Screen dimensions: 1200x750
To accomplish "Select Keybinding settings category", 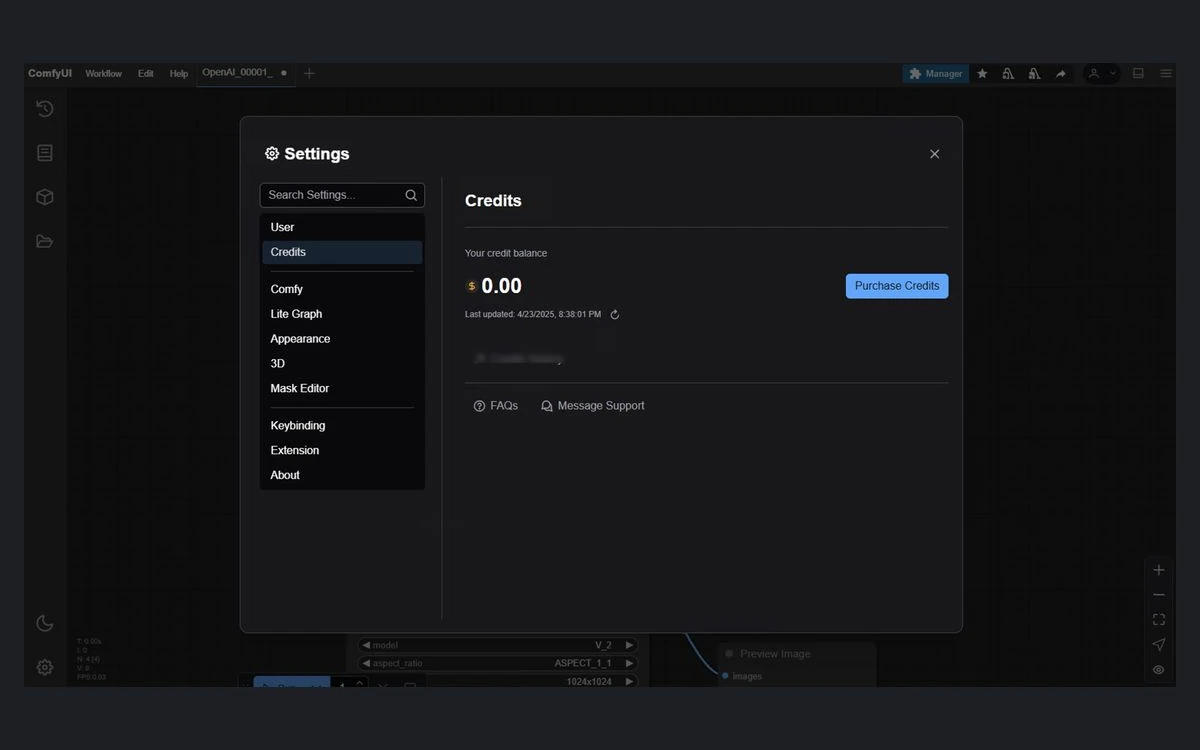I will click(x=342, y=426).
